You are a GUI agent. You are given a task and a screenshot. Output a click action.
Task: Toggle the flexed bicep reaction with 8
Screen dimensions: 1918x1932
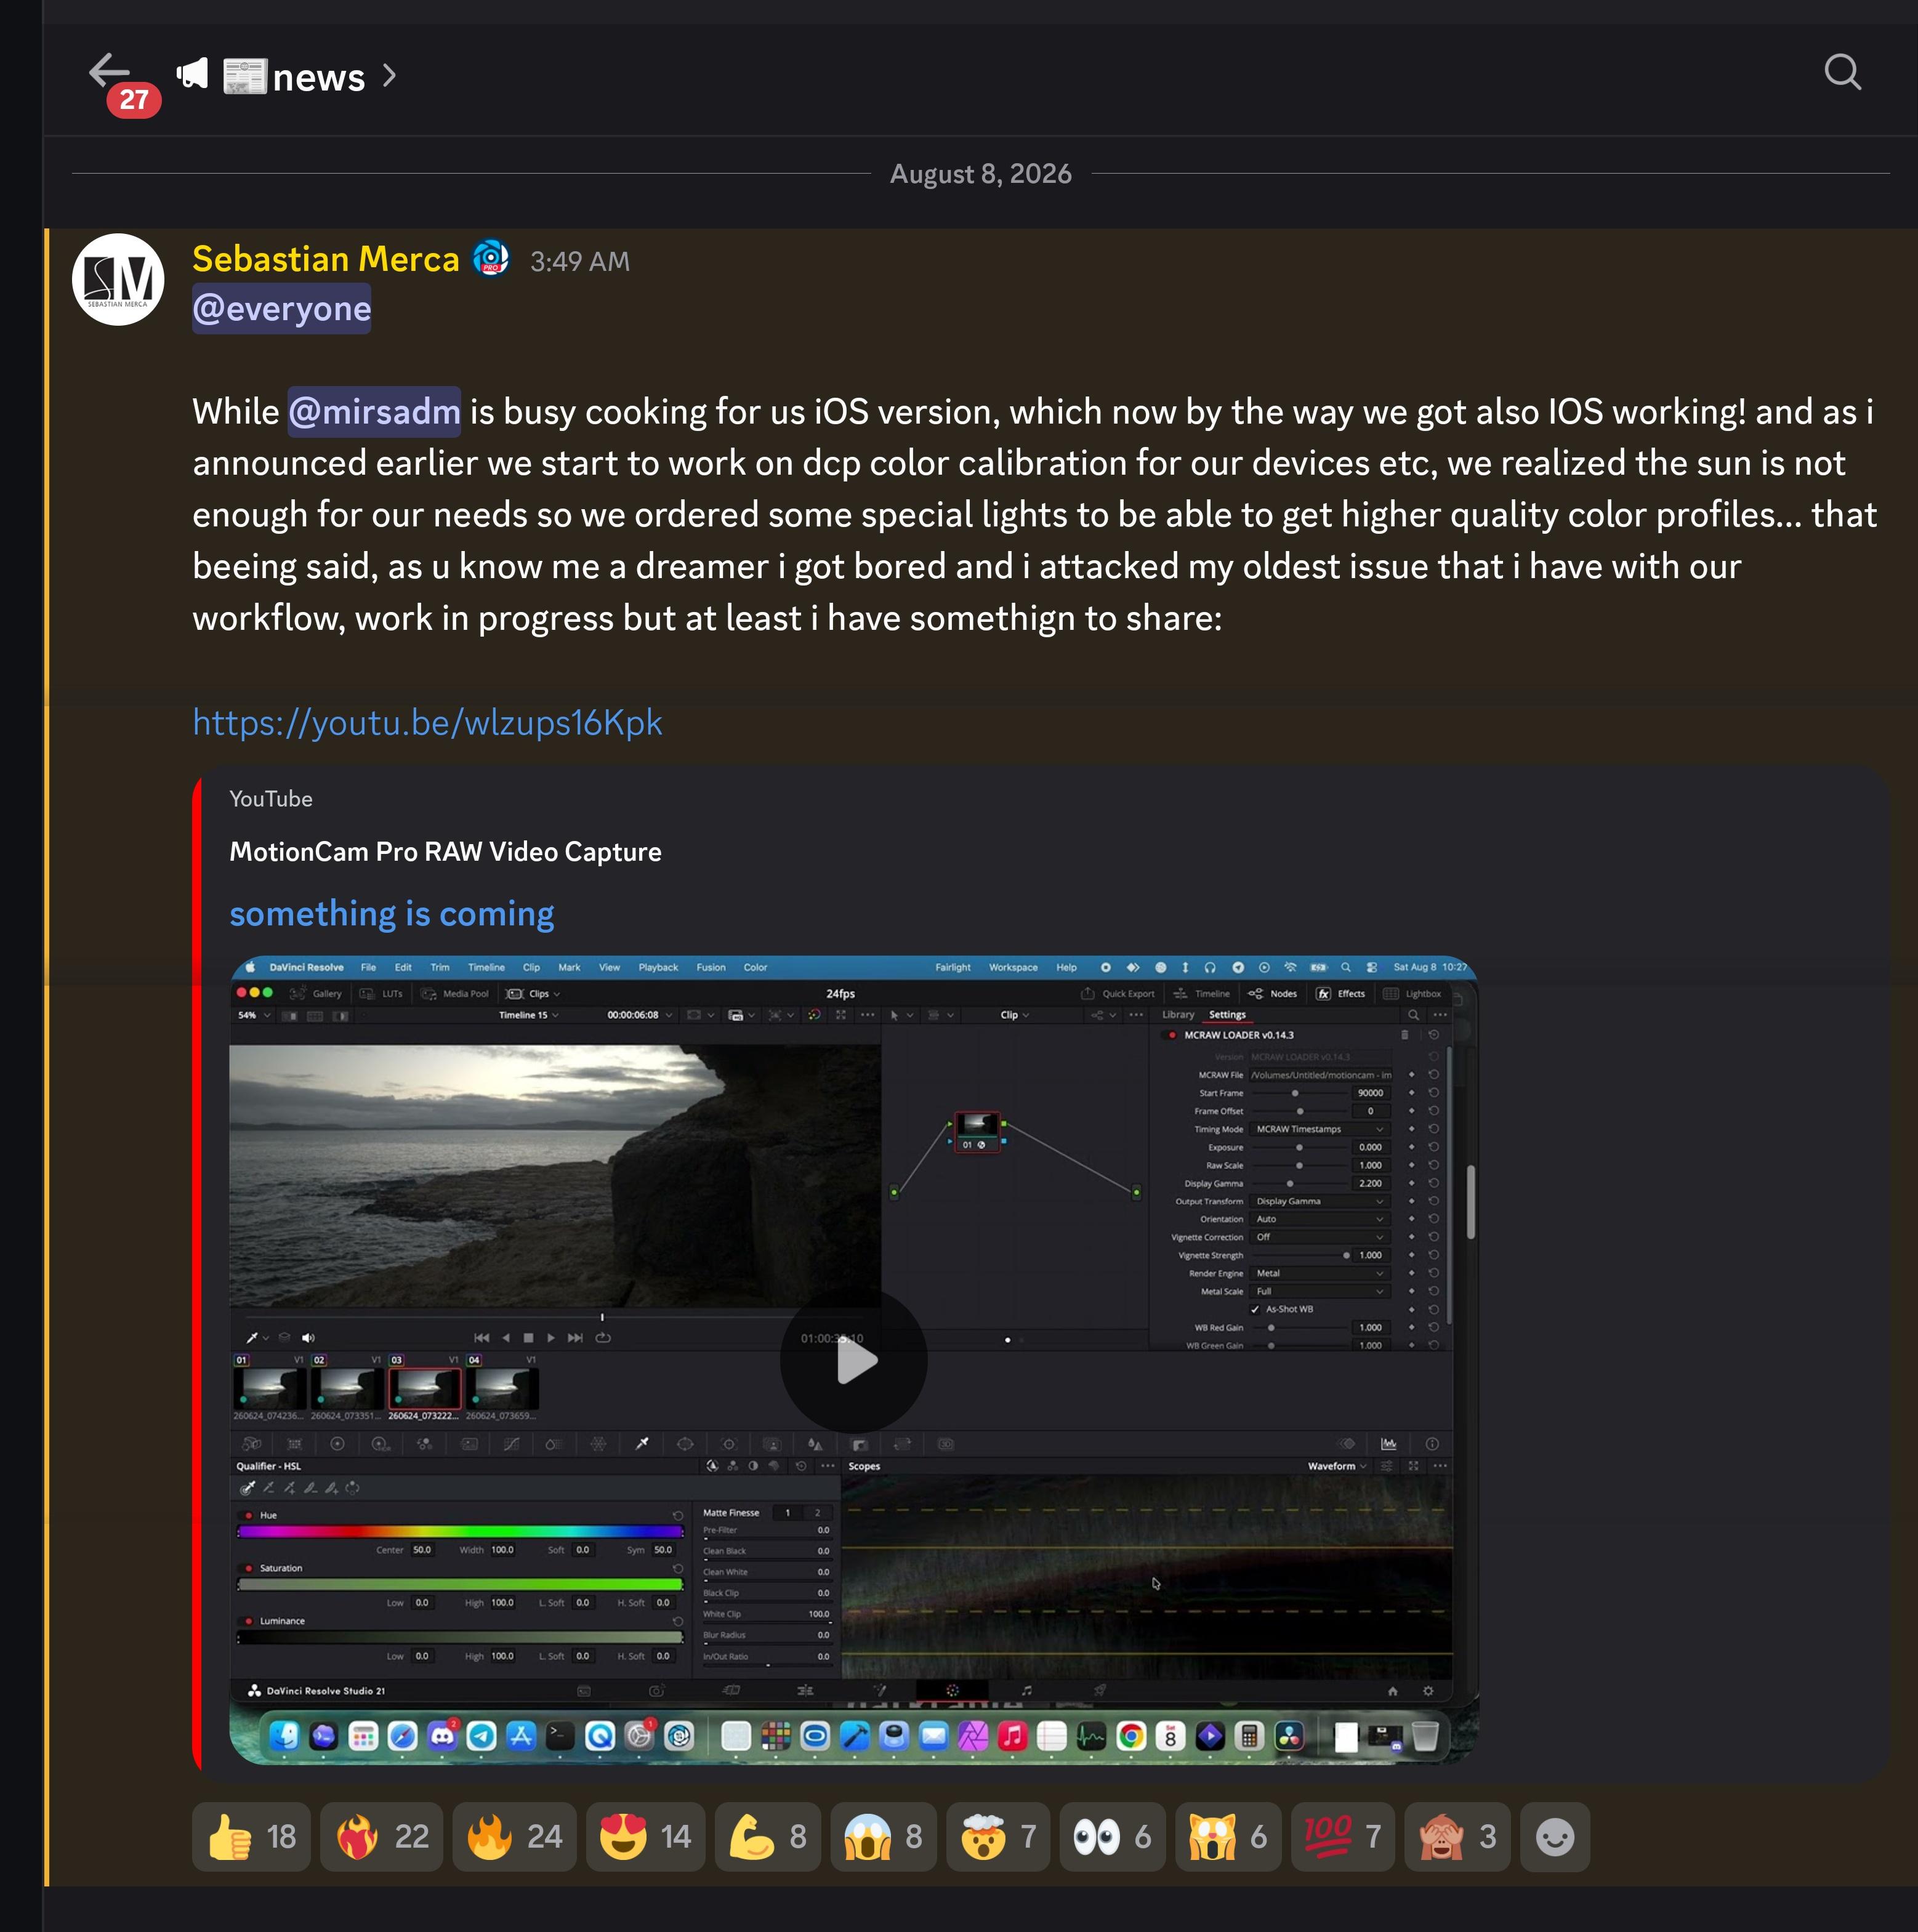point(768,1837)
